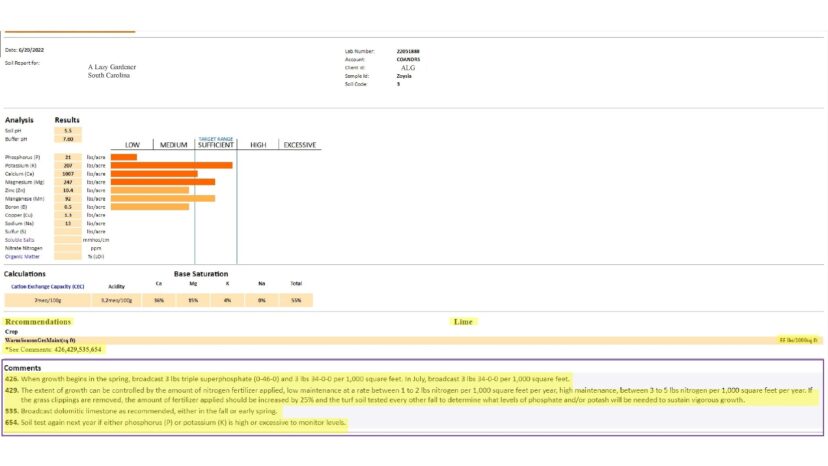Click the LOW column header
This screenshot has width=828, height=466.
pos(132,145)
